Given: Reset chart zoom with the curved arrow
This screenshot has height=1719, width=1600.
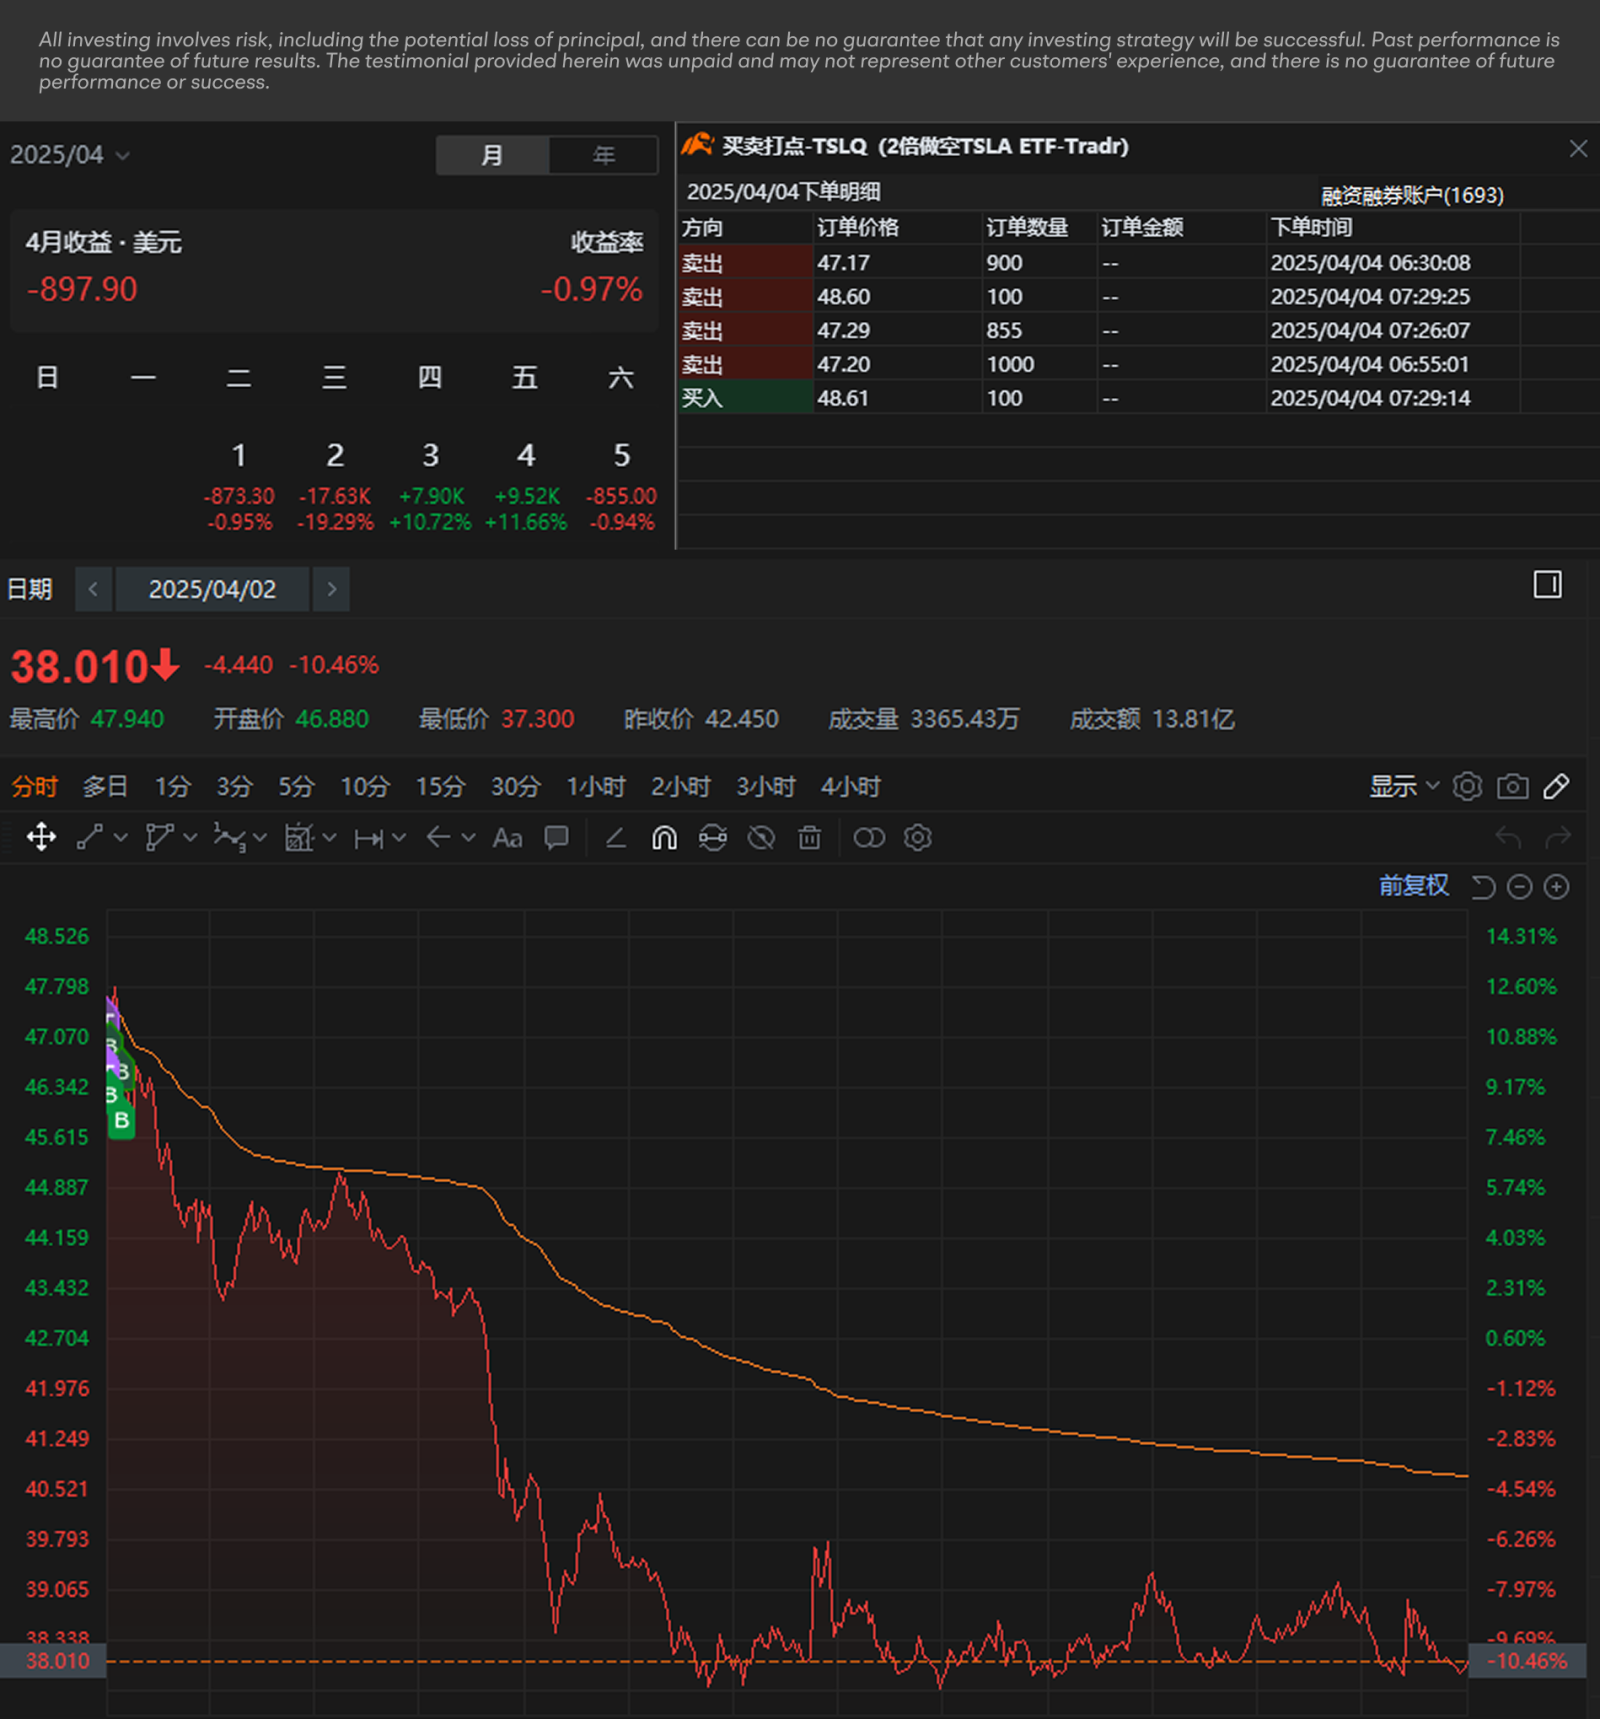Looking at the screenshot, I should click(x=1483, y=886).
